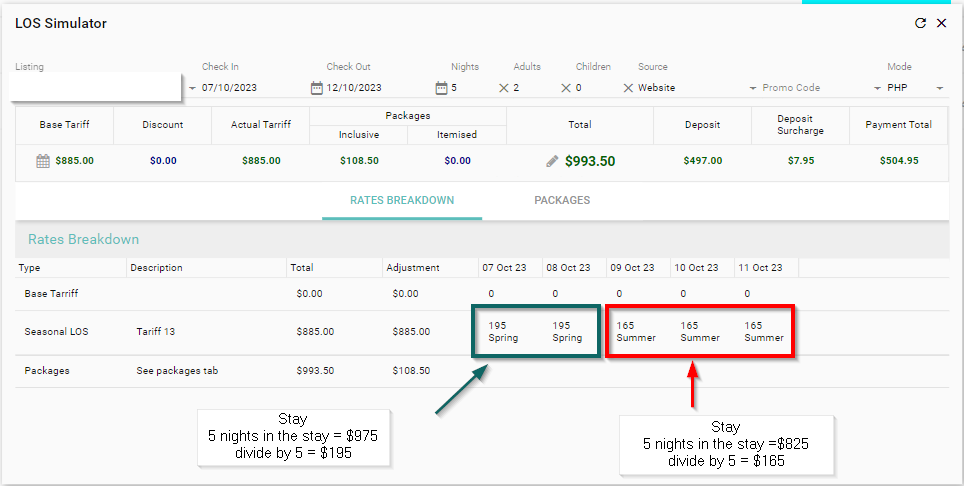Click the calendar icon beside the $885.00 base tariff
This screenshot has width=964, height=486.
(43, 160)
